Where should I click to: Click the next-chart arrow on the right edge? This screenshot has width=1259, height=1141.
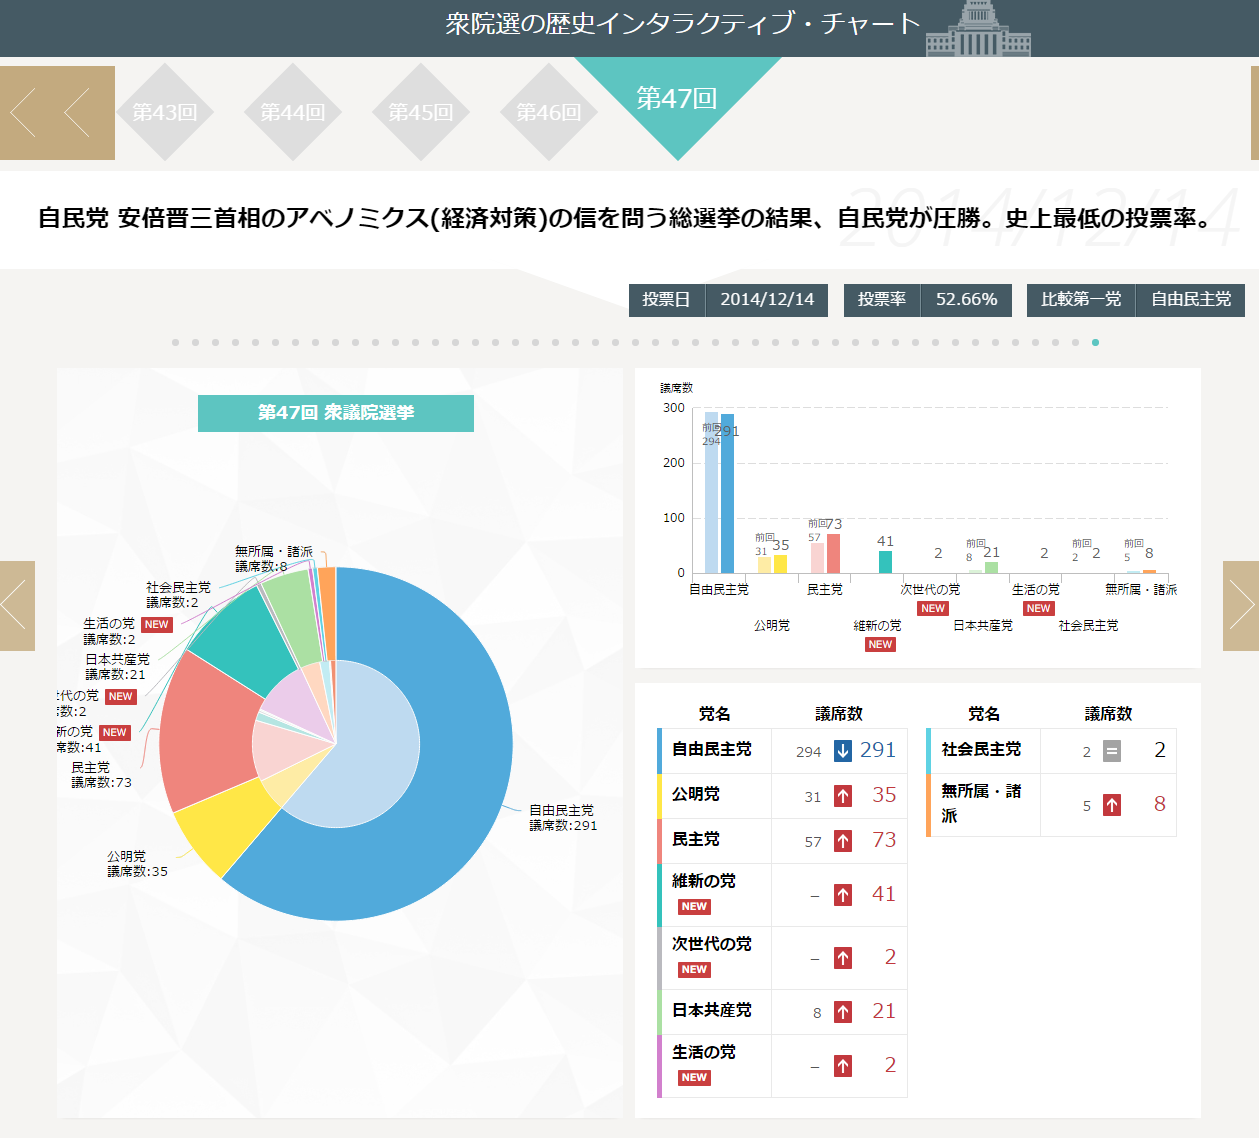(1241, 606)
